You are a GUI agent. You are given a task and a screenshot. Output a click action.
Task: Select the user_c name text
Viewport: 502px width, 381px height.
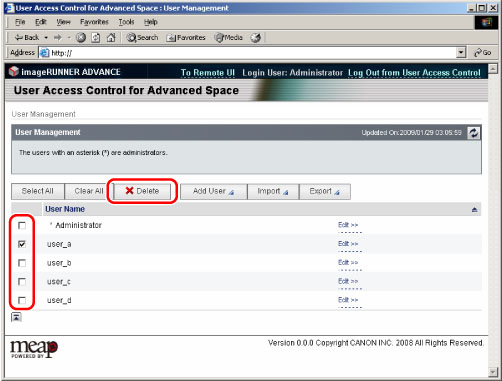pos(59,282)
